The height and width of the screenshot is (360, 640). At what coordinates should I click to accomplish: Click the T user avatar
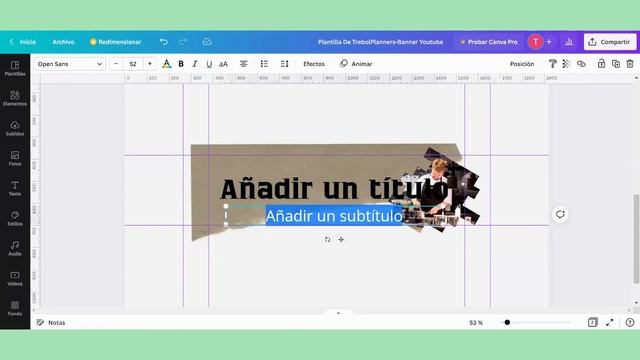click(535, 42)
